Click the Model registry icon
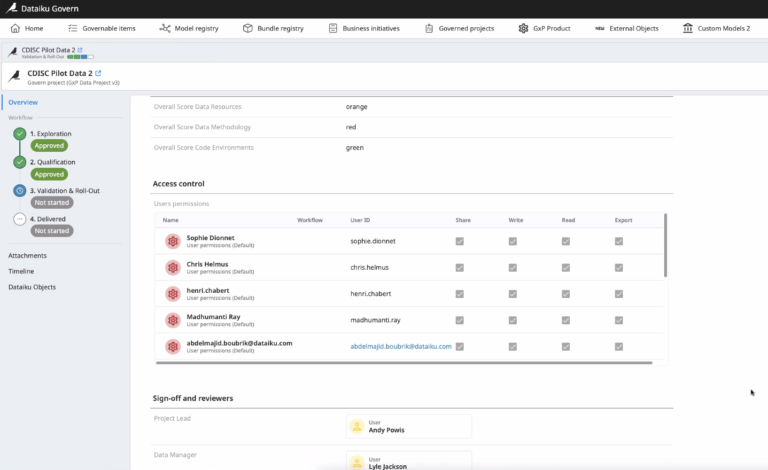Screen dimensions: 768x470 [x=165, y=28]
